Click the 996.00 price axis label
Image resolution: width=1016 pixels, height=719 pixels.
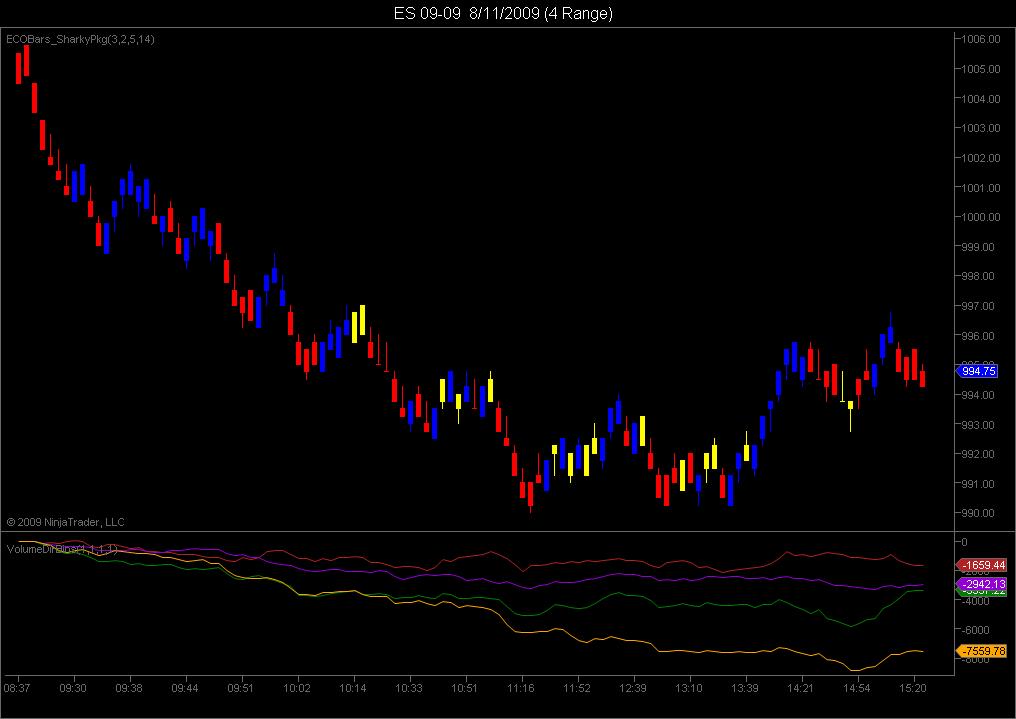(978, 336)
